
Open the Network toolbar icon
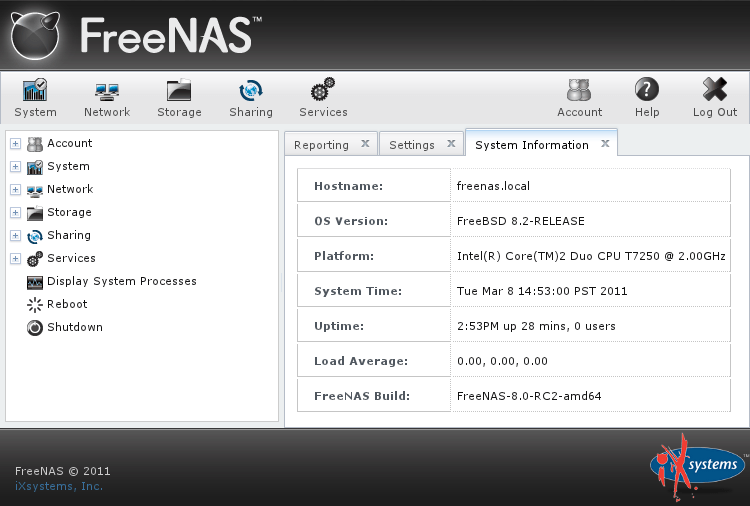pyautogui.click(x=107, y=91)
